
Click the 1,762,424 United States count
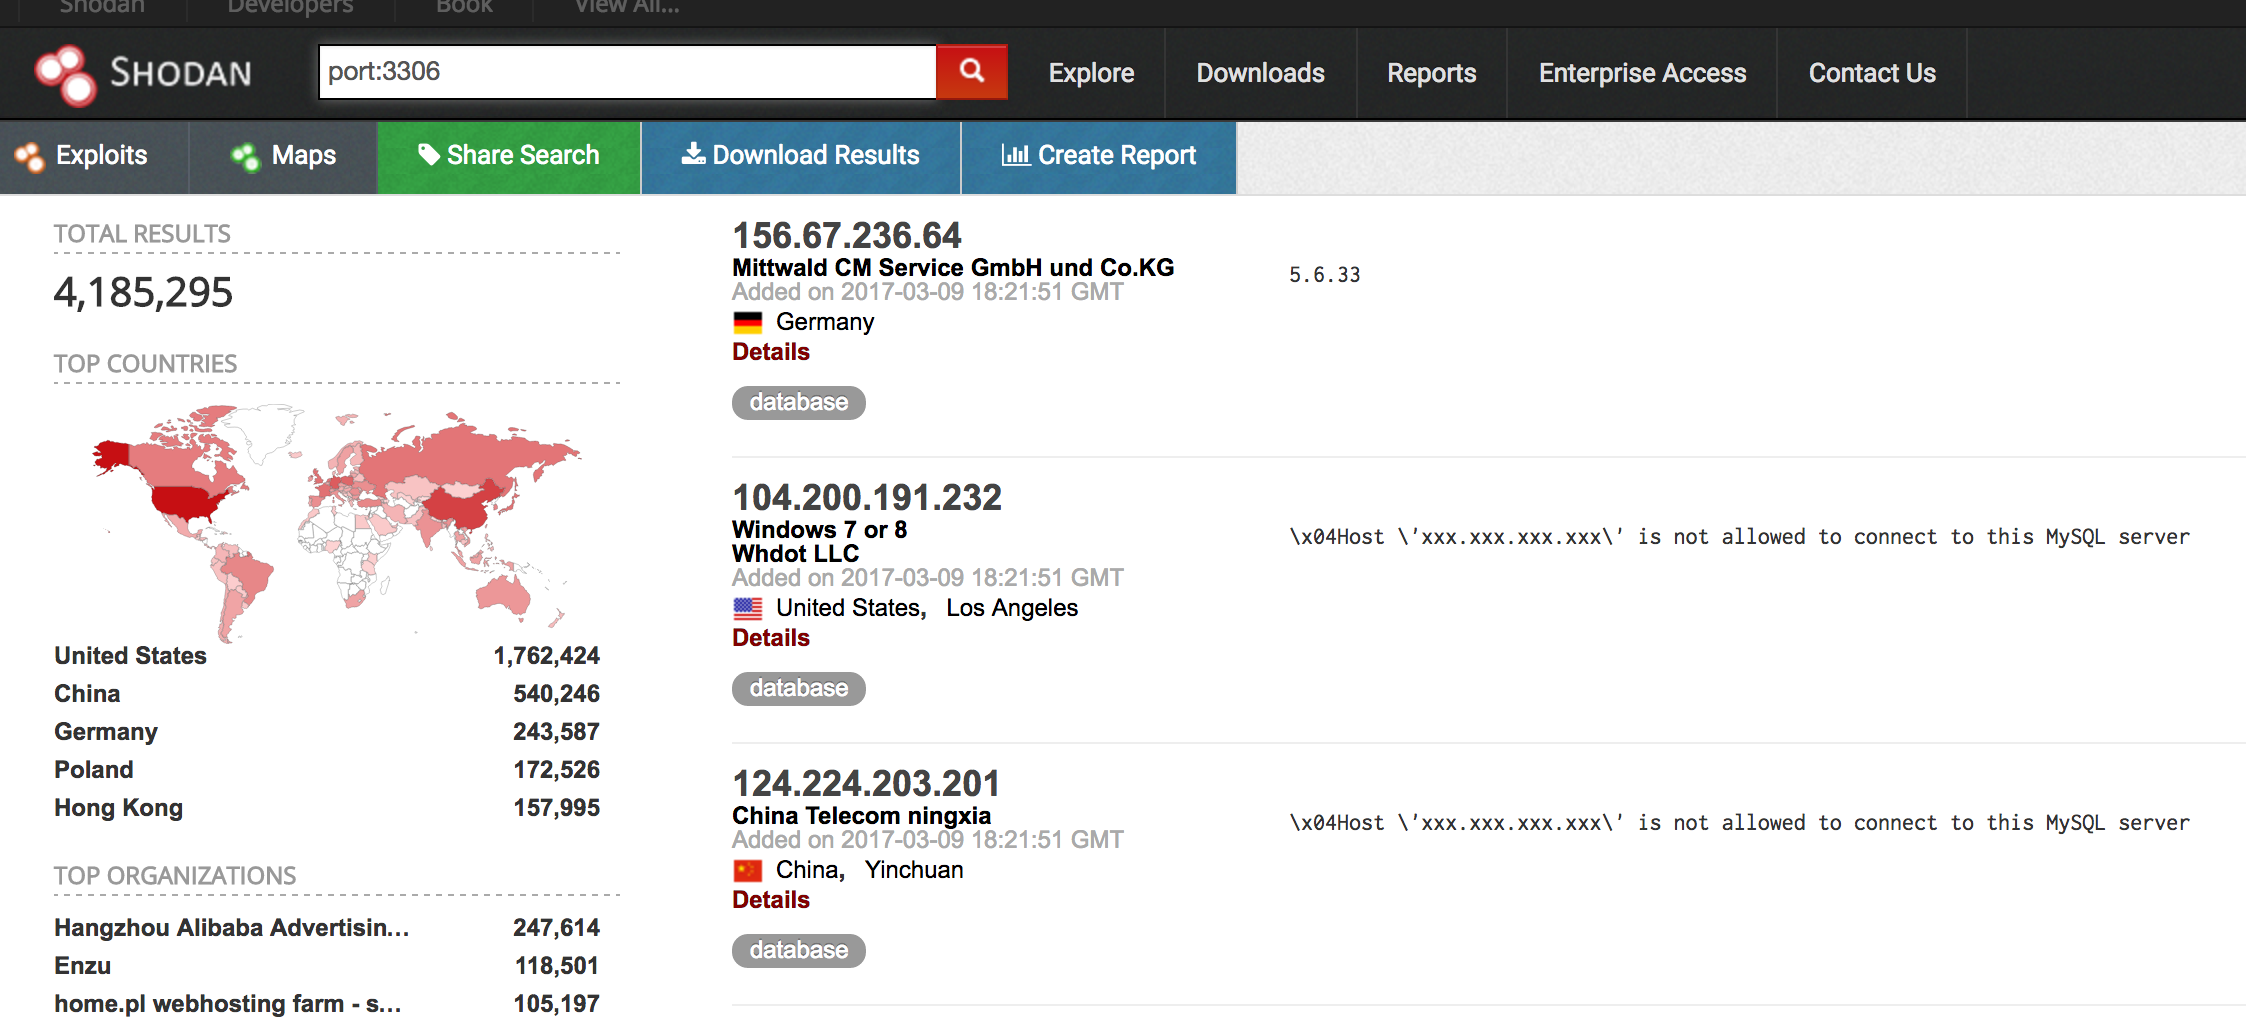(546, 656)
